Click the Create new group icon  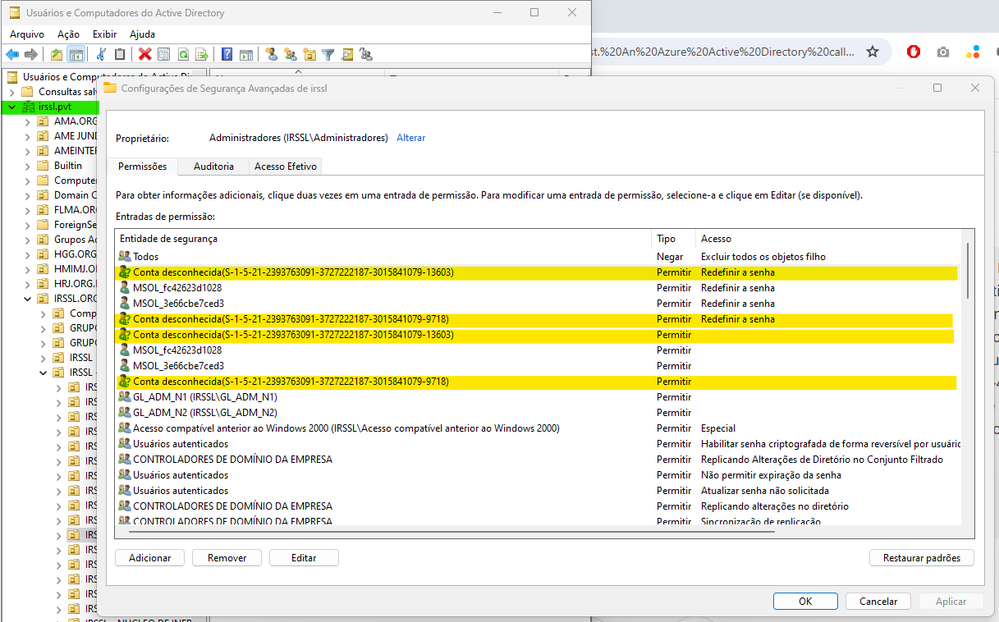coord(291,55)
